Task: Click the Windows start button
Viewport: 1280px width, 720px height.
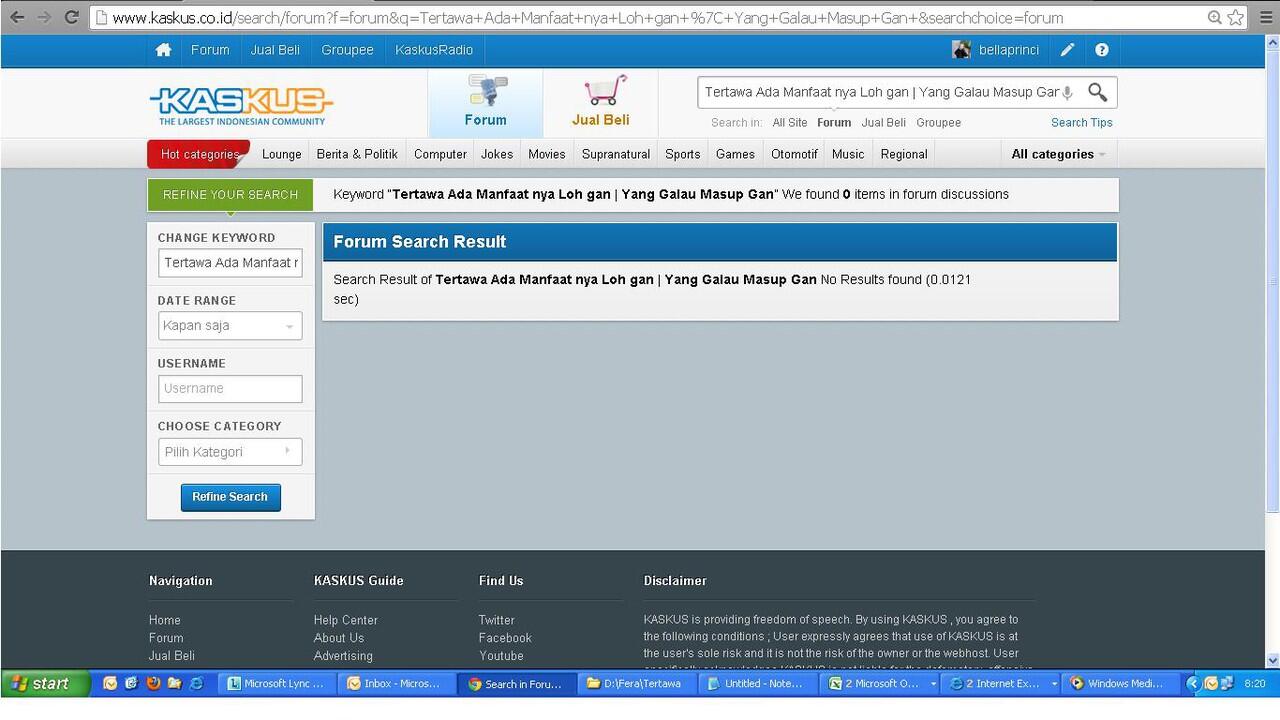Action: point(44,684)
